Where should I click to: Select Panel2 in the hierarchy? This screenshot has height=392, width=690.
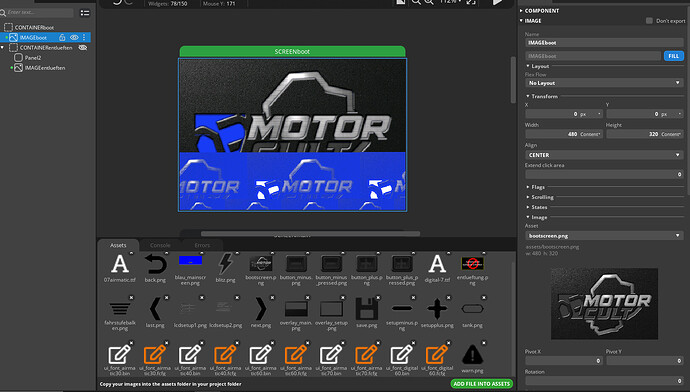pyautogui.click(x=33, y=58)
